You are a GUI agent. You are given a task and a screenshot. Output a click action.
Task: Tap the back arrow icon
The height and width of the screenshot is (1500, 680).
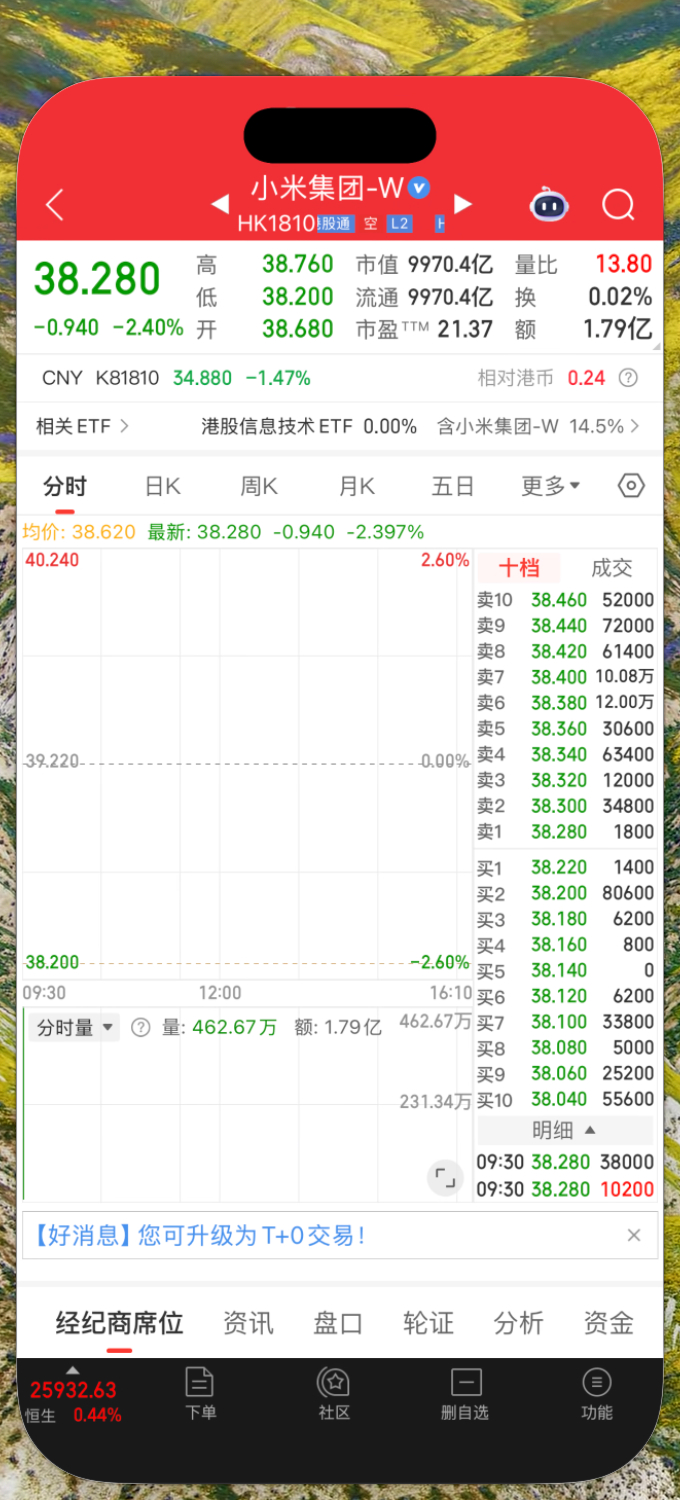[x=54, y=205]
